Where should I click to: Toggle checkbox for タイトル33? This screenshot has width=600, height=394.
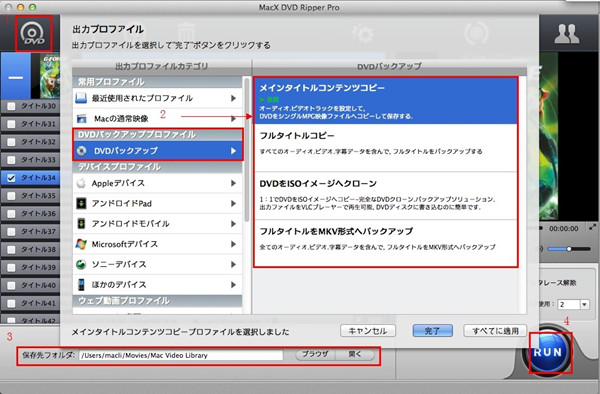tap(11, 160)
